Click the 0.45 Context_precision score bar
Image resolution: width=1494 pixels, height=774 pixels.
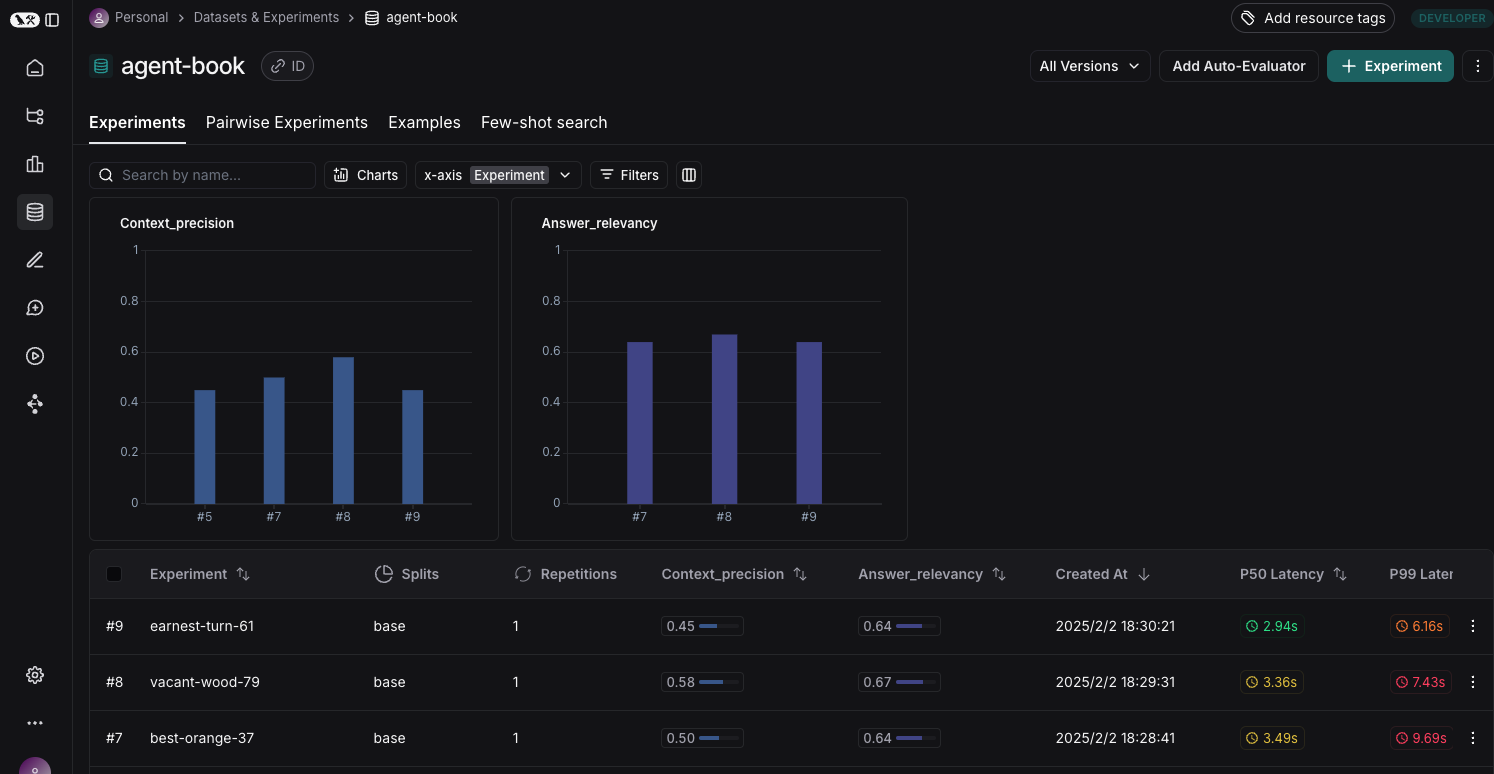point(702,626)
